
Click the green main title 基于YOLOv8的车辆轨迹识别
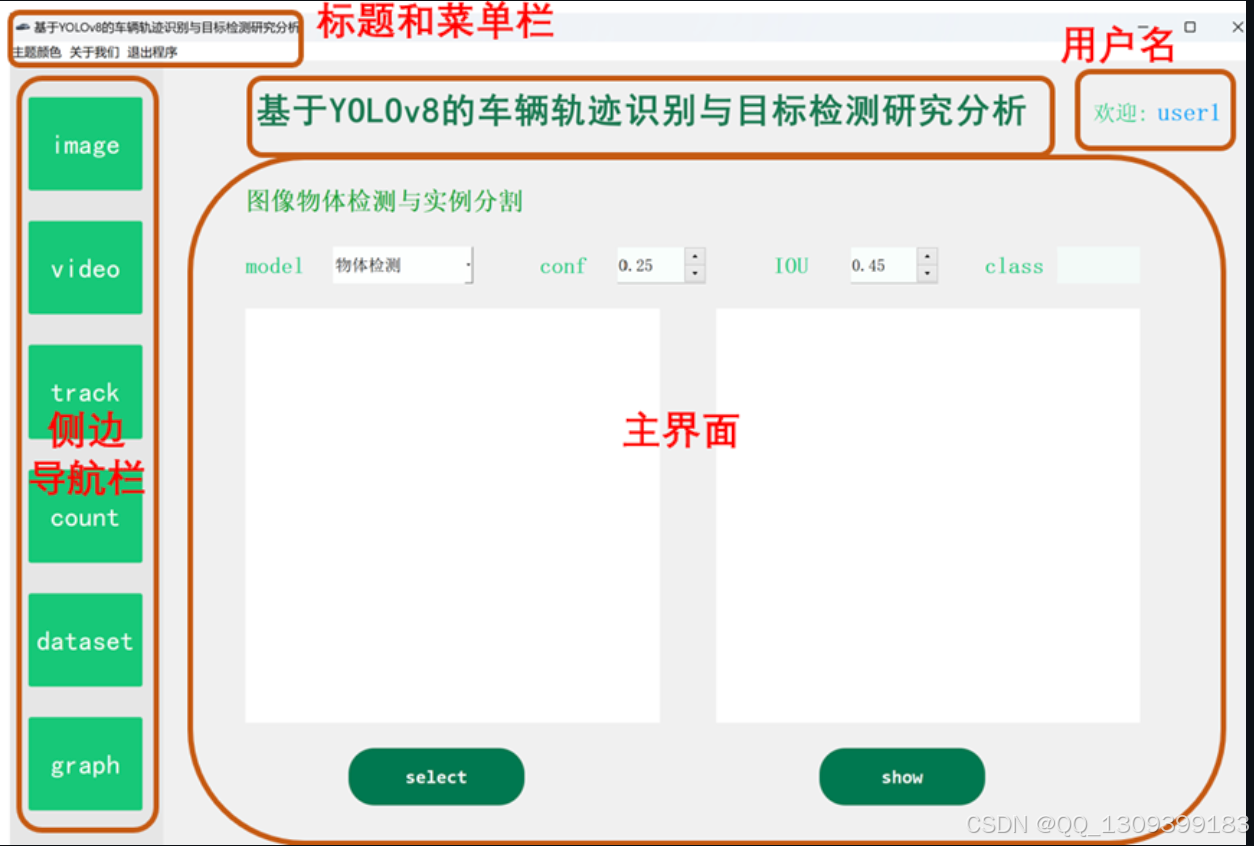click(x=641, y=111)
